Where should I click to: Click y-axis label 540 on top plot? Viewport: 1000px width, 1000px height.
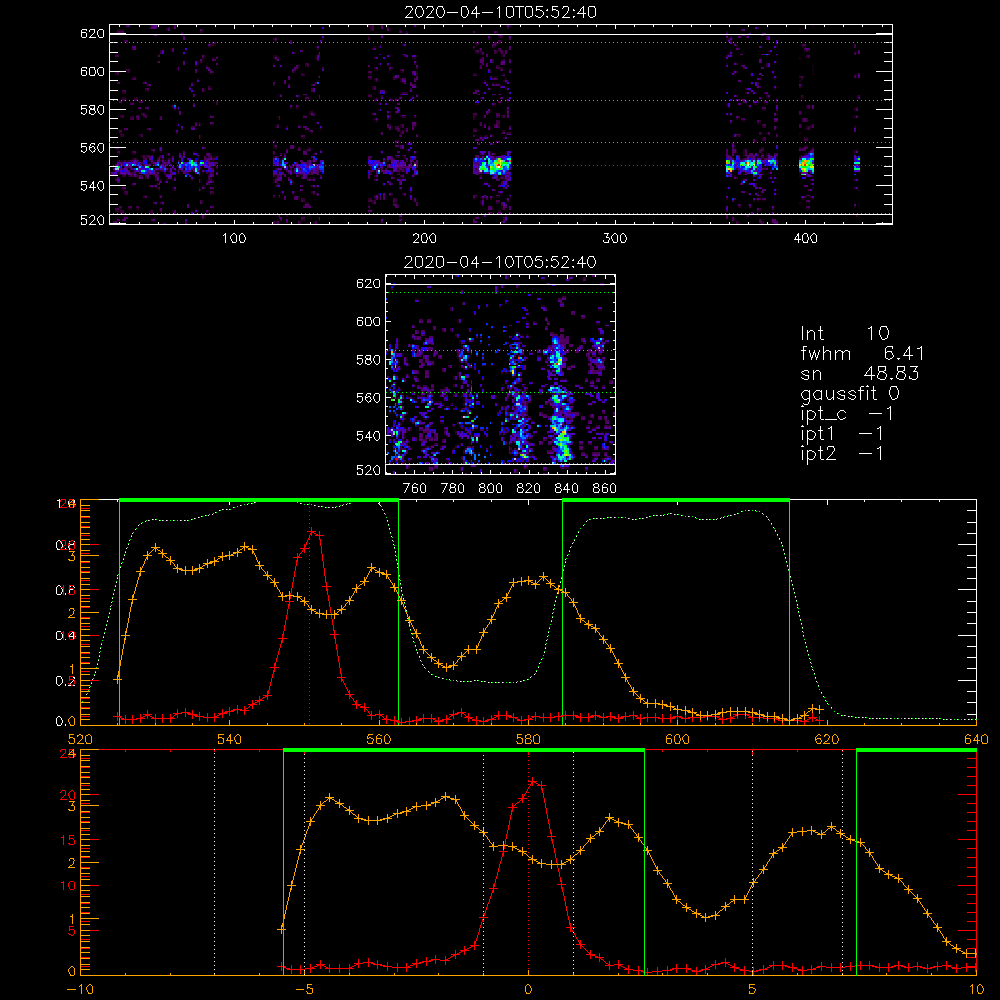[92, 186]
